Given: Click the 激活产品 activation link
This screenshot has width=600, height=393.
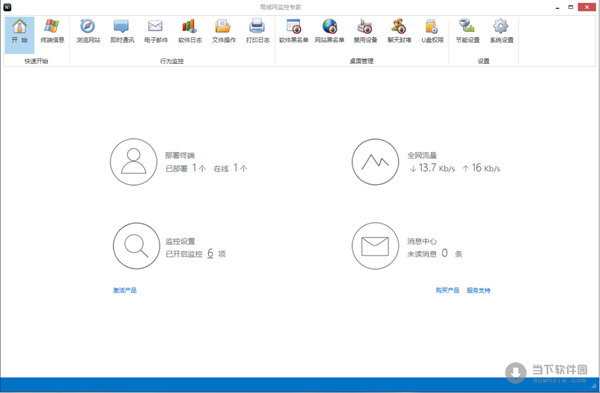Looking at the screenshot, I should click(x=124, y=290).
